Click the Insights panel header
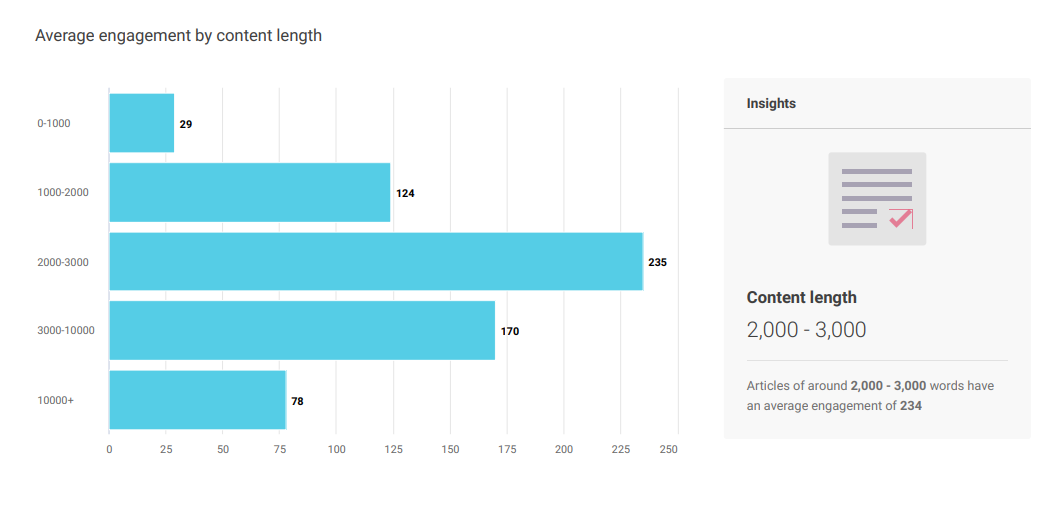Viewport: 1064px width, 505px height. coord(771,103)
